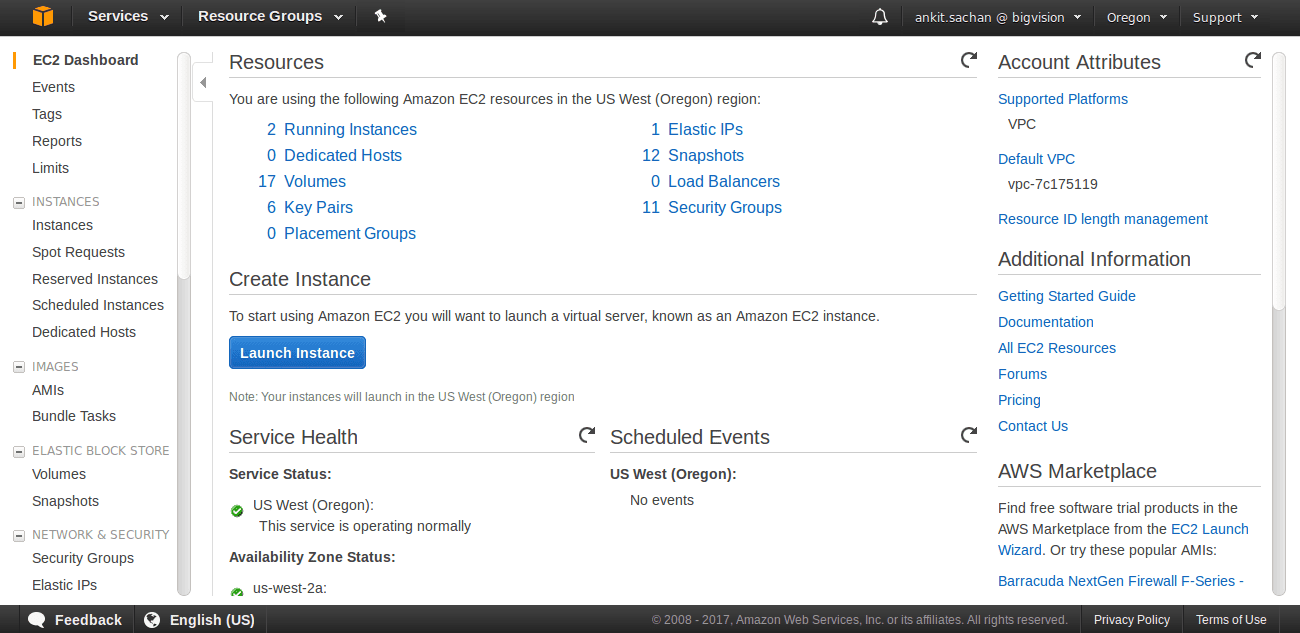Go to Instances in the sidebar
The width and height of the screenshot is (1300, 633).
[x=62, y=225]
